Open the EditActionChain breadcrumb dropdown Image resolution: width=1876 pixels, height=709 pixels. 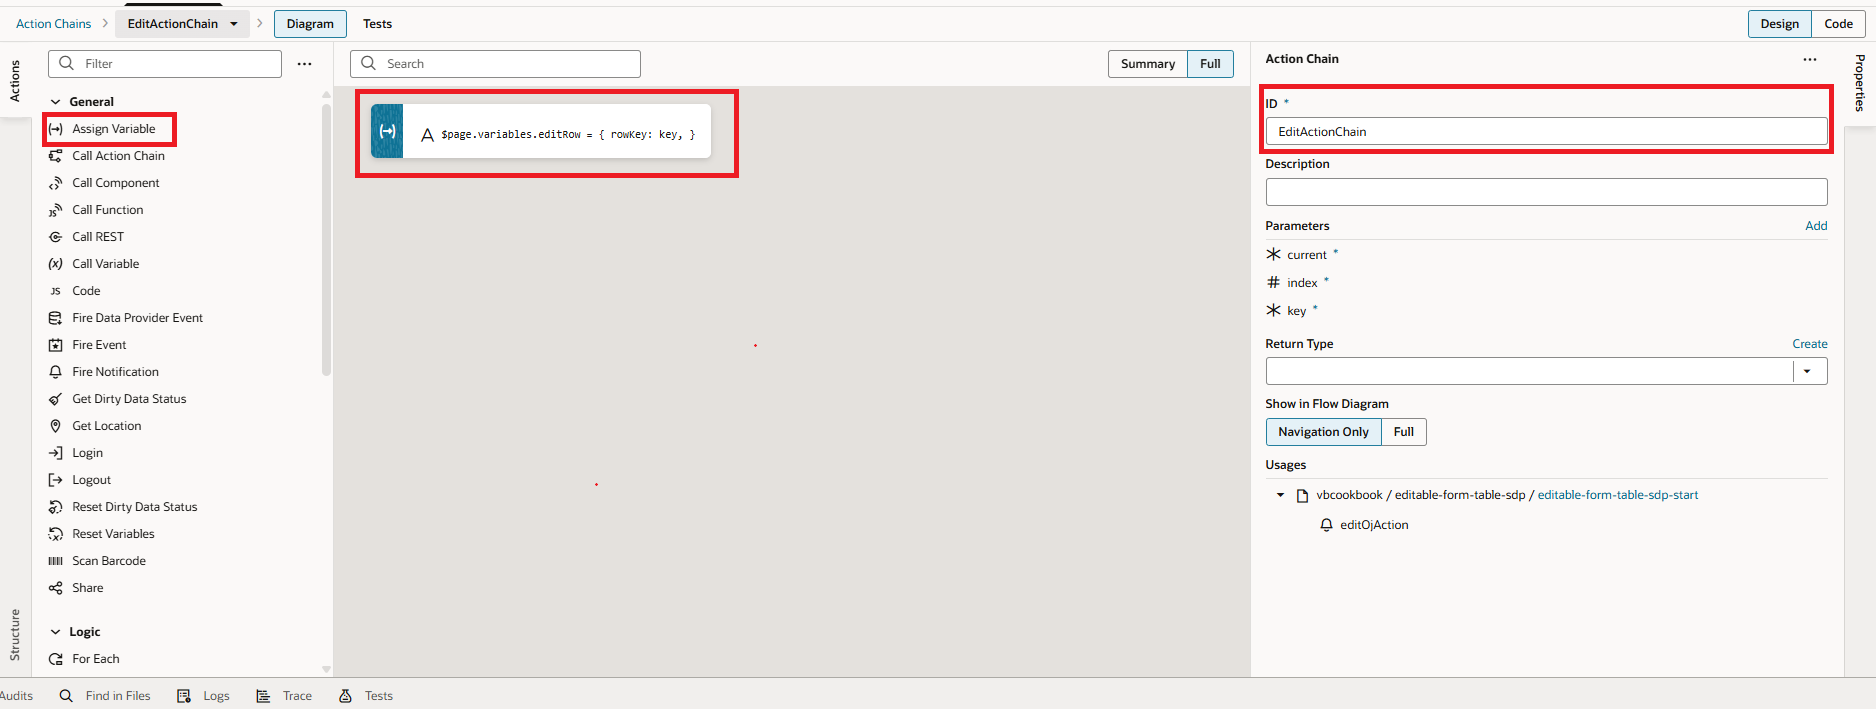[x=234, y=24]
